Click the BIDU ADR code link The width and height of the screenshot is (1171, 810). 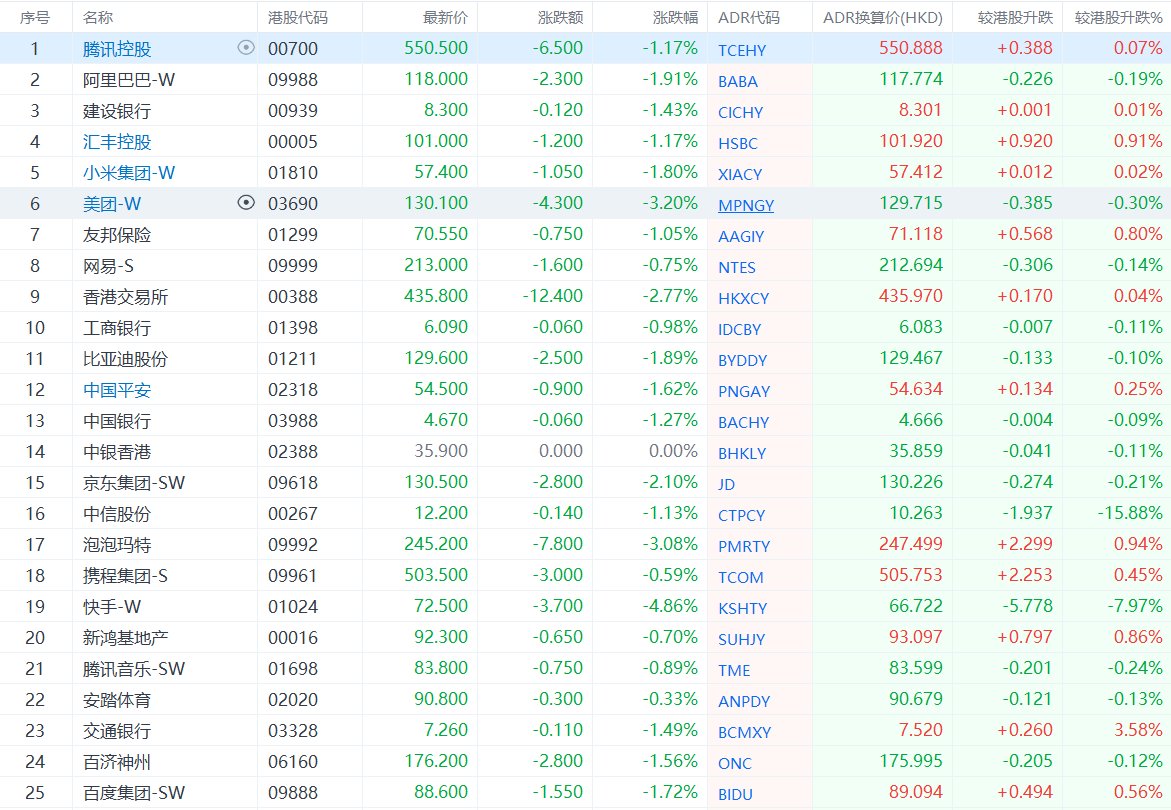point(735,794)
